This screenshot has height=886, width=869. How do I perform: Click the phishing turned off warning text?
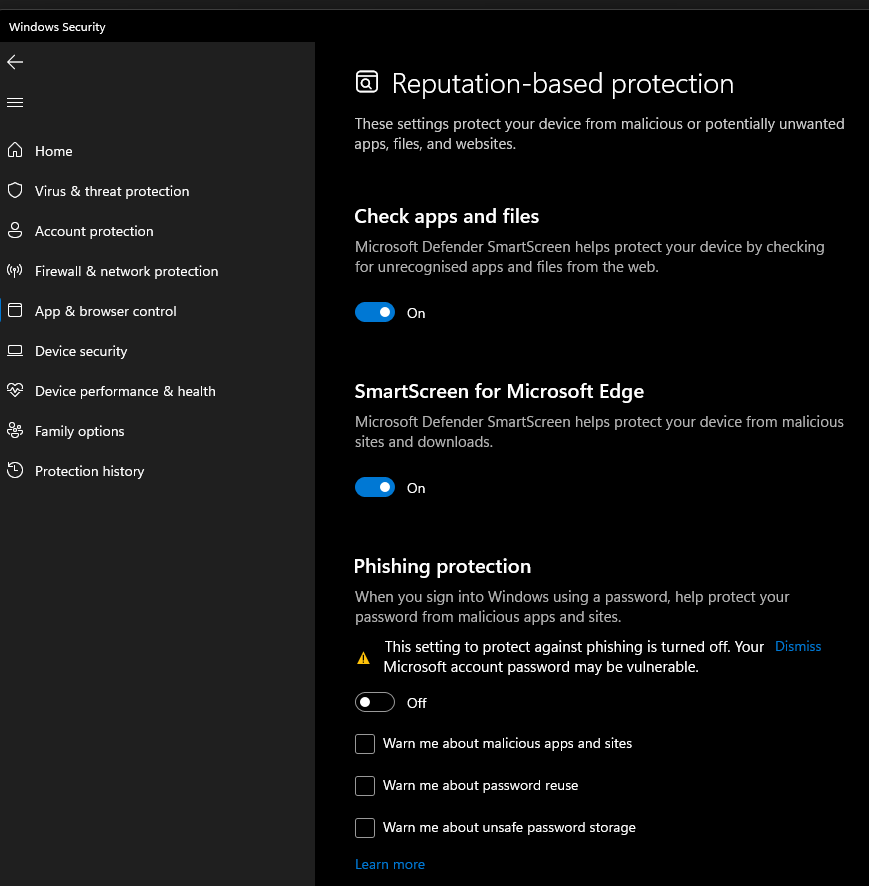point(573,657)
